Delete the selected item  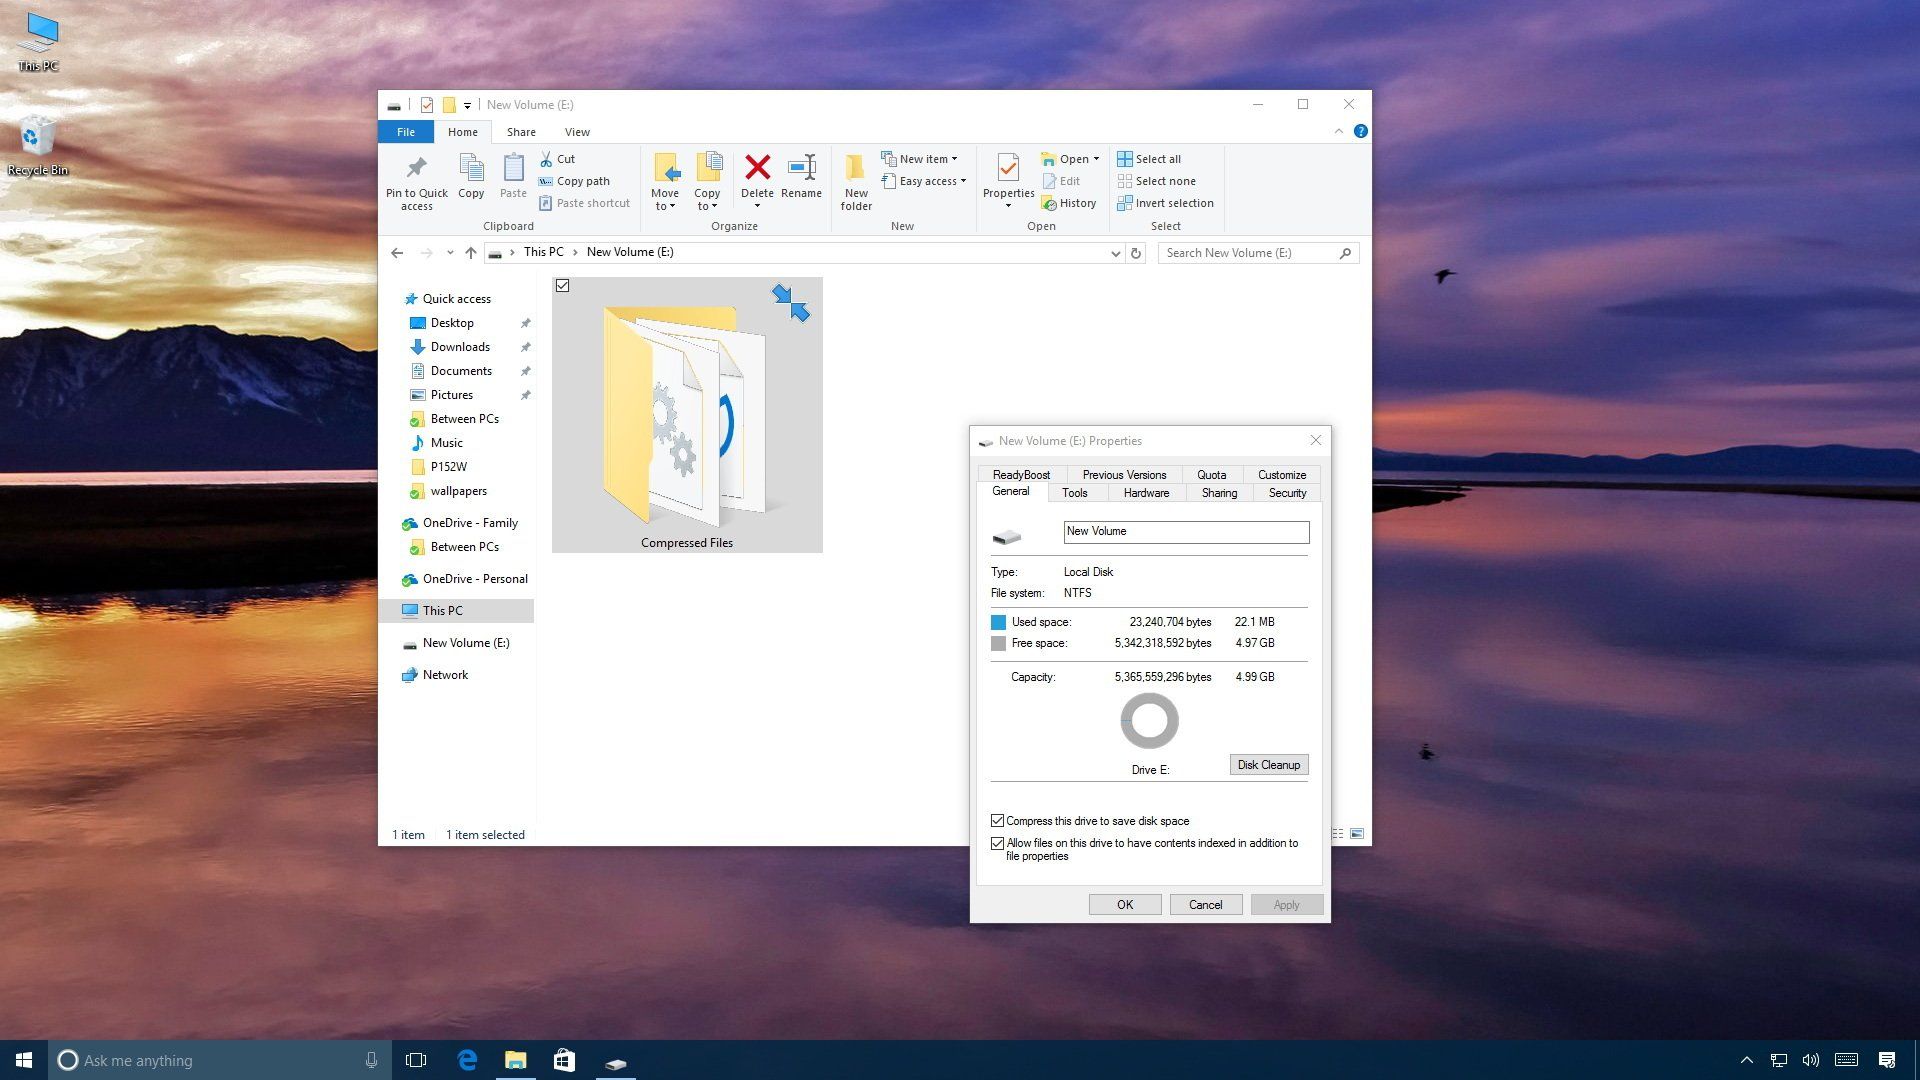(x=757, y=175)
